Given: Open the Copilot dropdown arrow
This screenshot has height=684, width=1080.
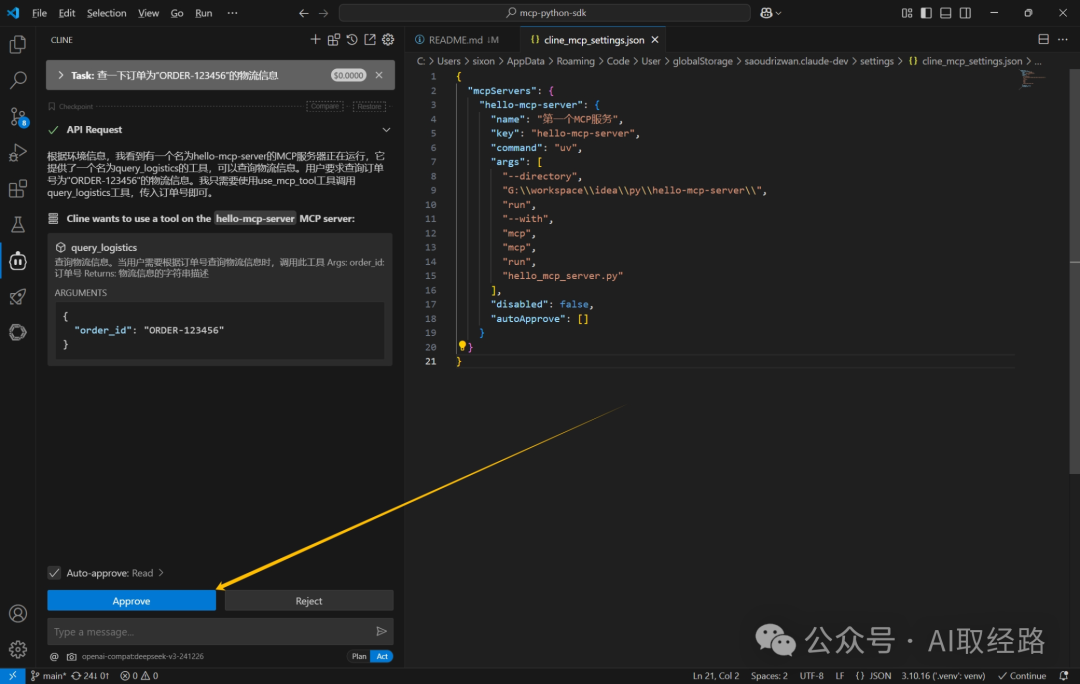Looking at the screenshot, I should [779, 13].
